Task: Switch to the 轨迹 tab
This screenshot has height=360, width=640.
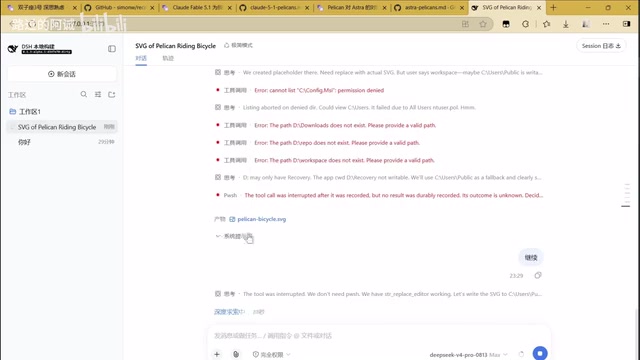Action: (168, 58)
